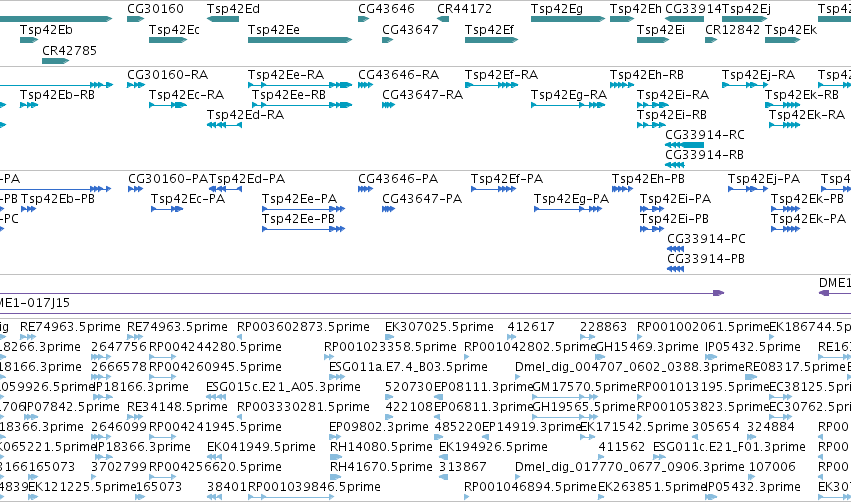Screen dimensions: 851x502
Task: Click cDNA RP001023358.5prime
Action: (x=390, y=347)
